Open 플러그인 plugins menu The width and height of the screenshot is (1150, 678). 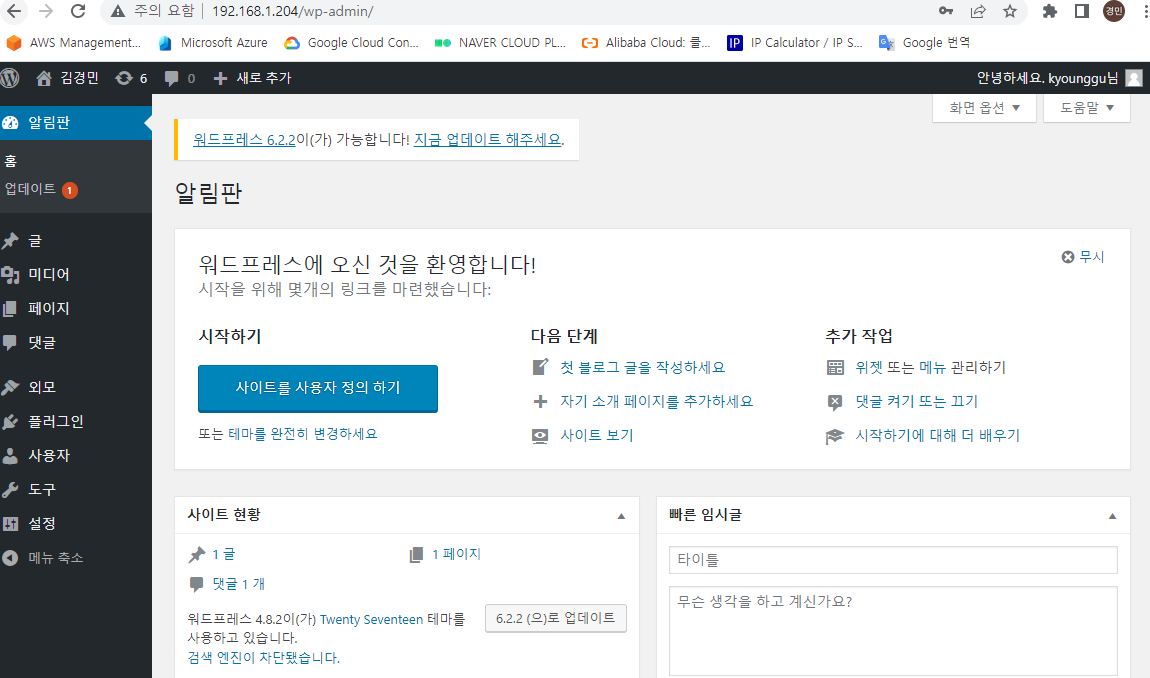[76, 421]
